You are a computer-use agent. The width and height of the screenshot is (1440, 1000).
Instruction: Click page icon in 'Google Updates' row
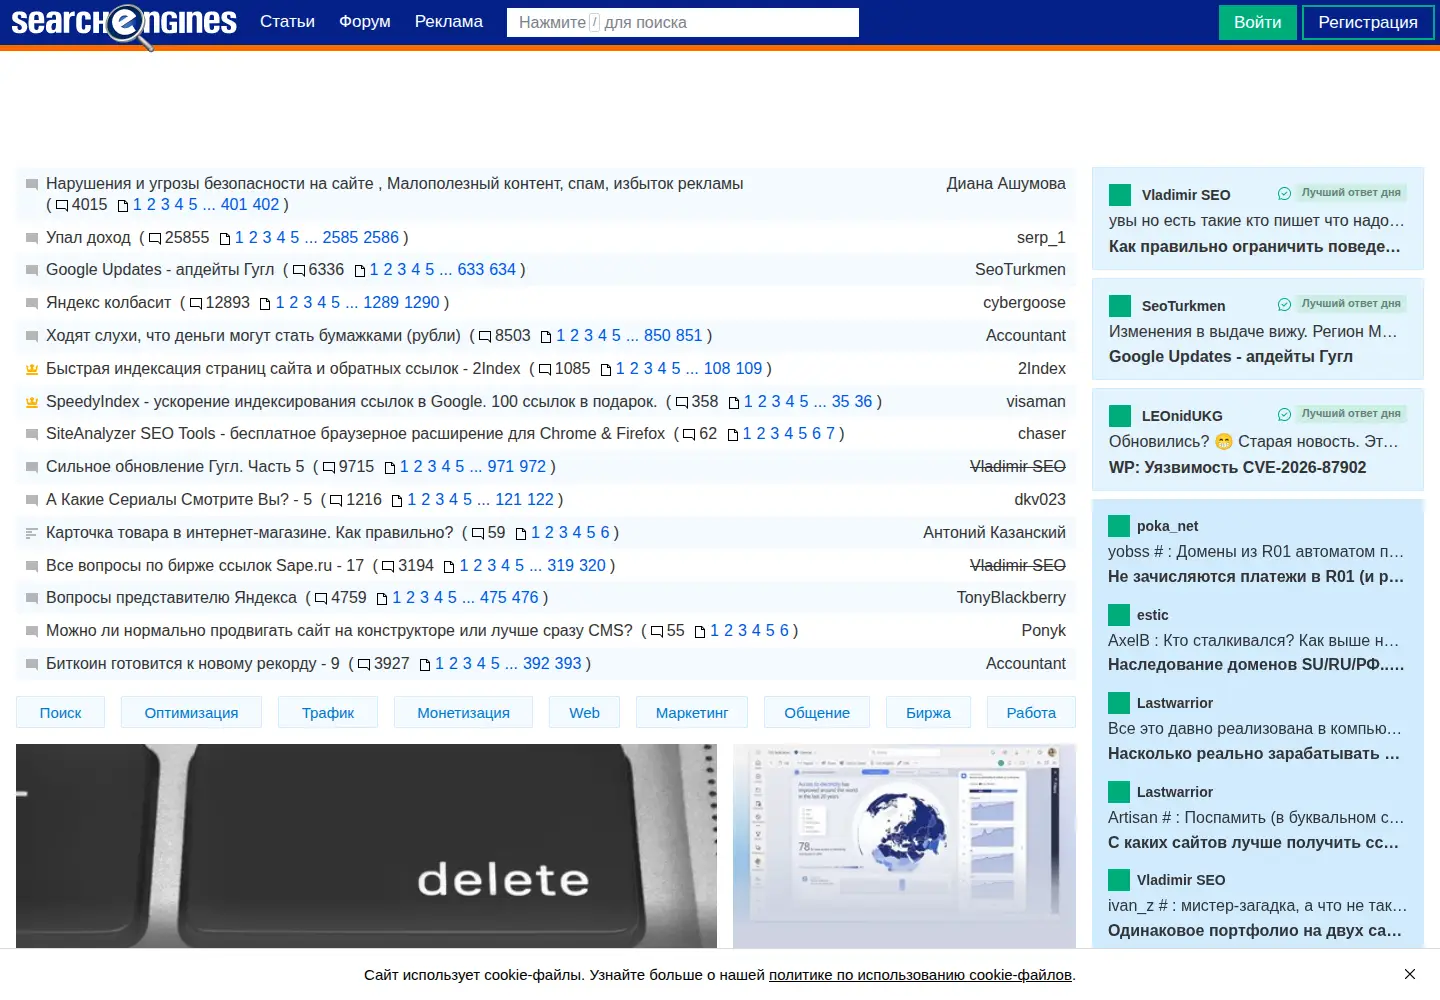click(360, 271)
